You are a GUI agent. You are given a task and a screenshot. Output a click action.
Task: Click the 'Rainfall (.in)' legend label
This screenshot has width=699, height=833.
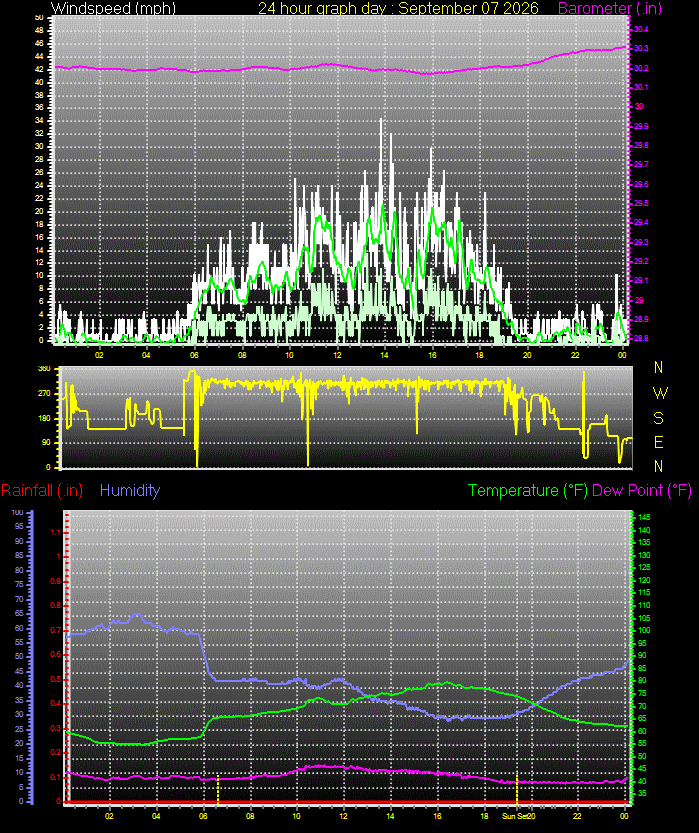[42, 490]
